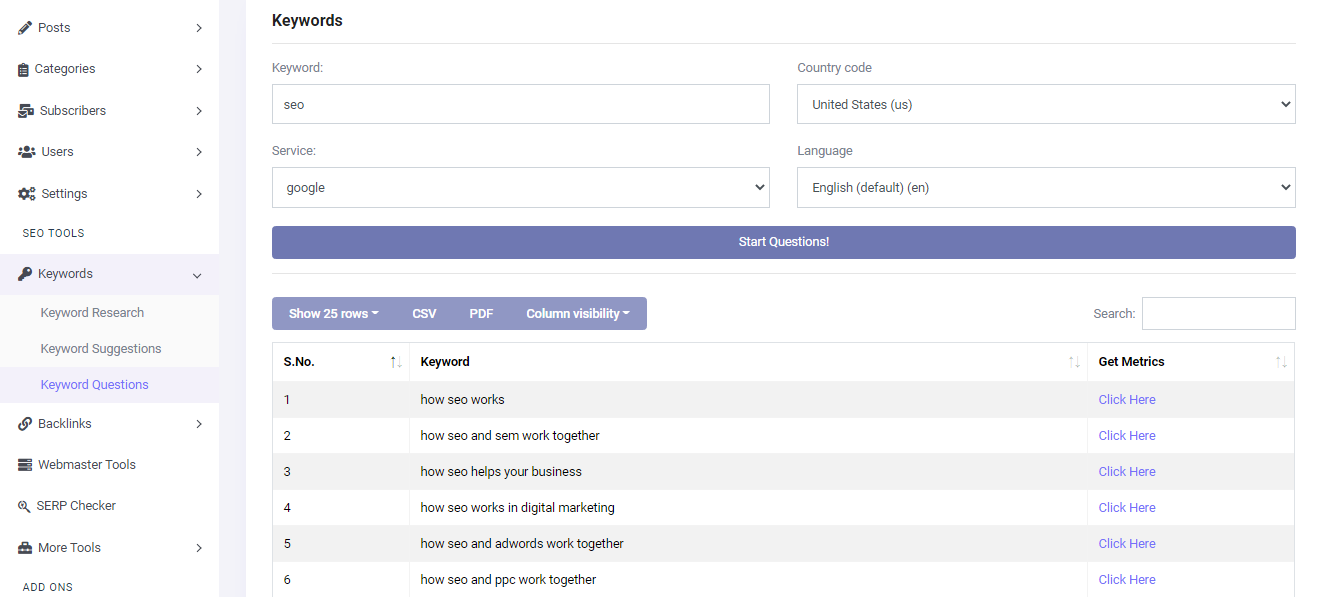This screenshot has height=597, width=1317.
Task: Click the chain-link icon beside Backlinks
Action: point(25,424)
